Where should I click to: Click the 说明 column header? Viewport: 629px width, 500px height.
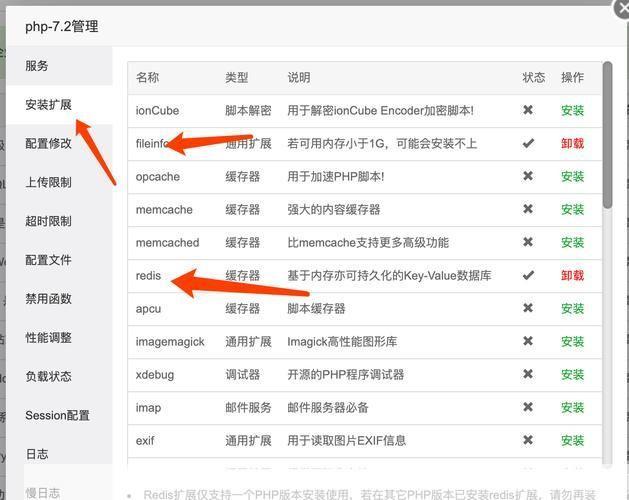pyautogui.click(x=299, y=77)
